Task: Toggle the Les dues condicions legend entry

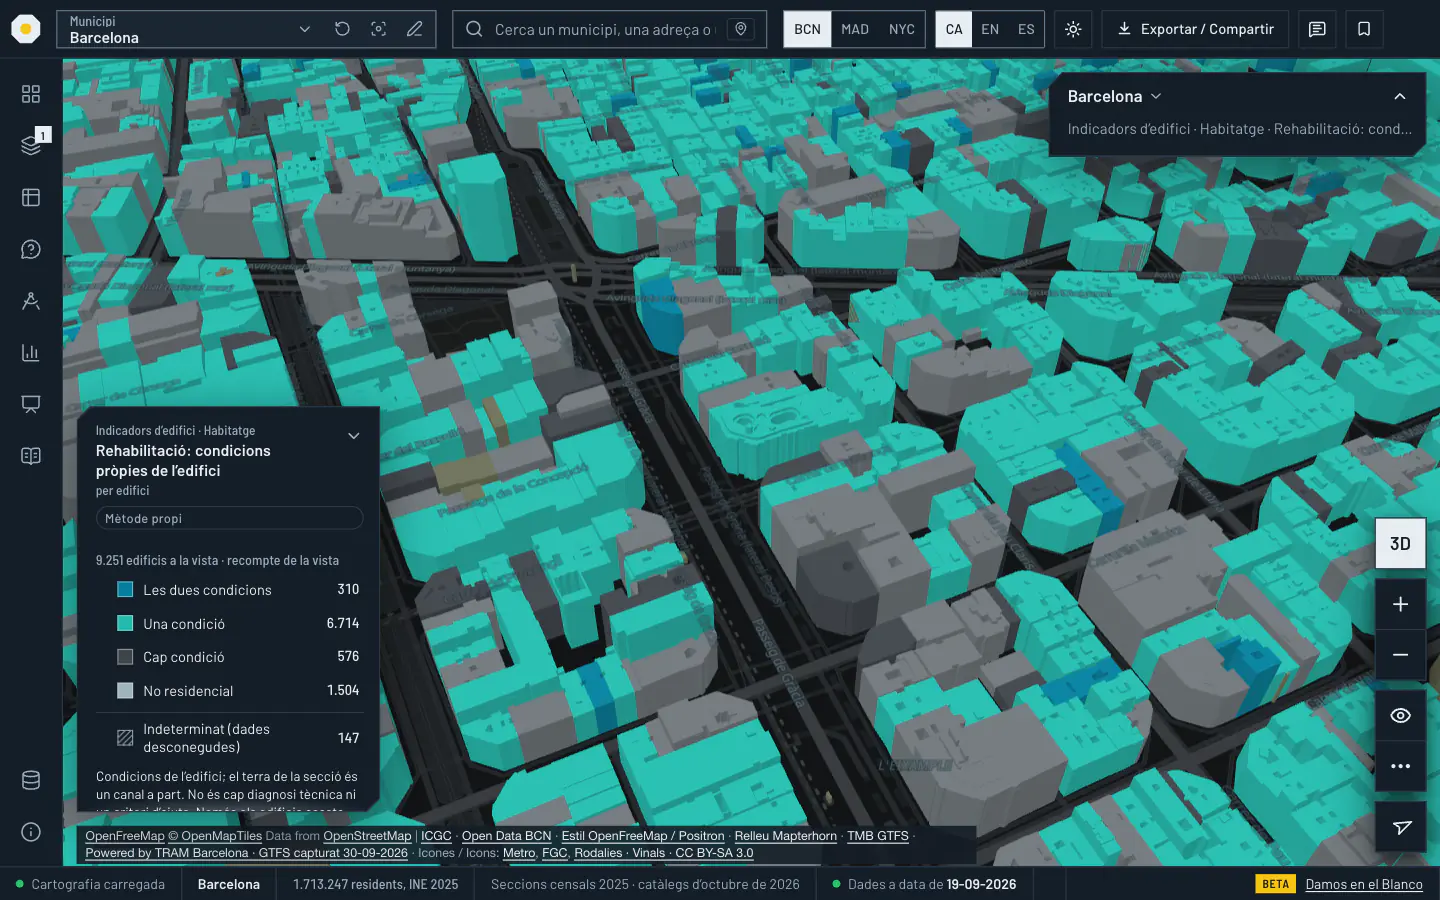Action: [x=229, y=590]
